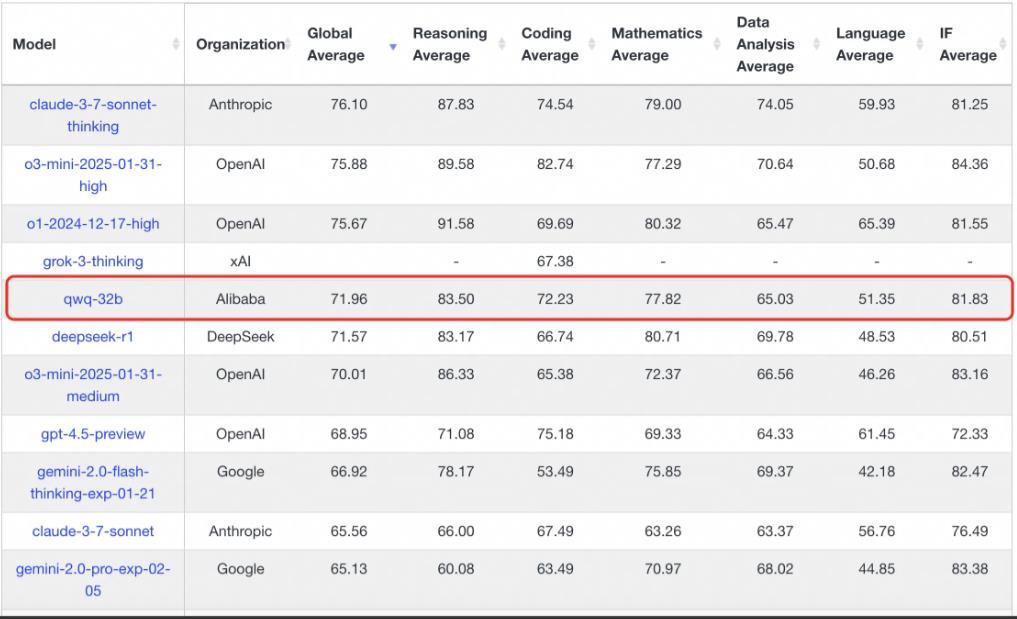The height and width of the screenshot is (619, 1017).
Task: Click IF Average sort icon
Action: (1003, 44)
